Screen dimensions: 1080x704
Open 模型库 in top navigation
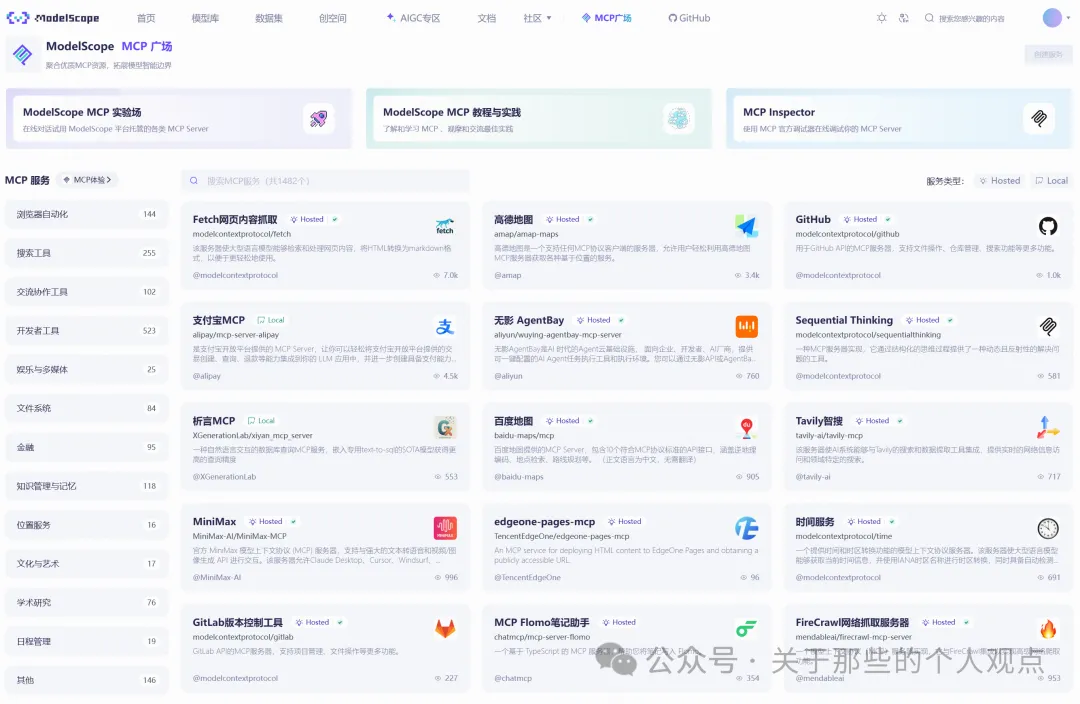coord(205,18)
